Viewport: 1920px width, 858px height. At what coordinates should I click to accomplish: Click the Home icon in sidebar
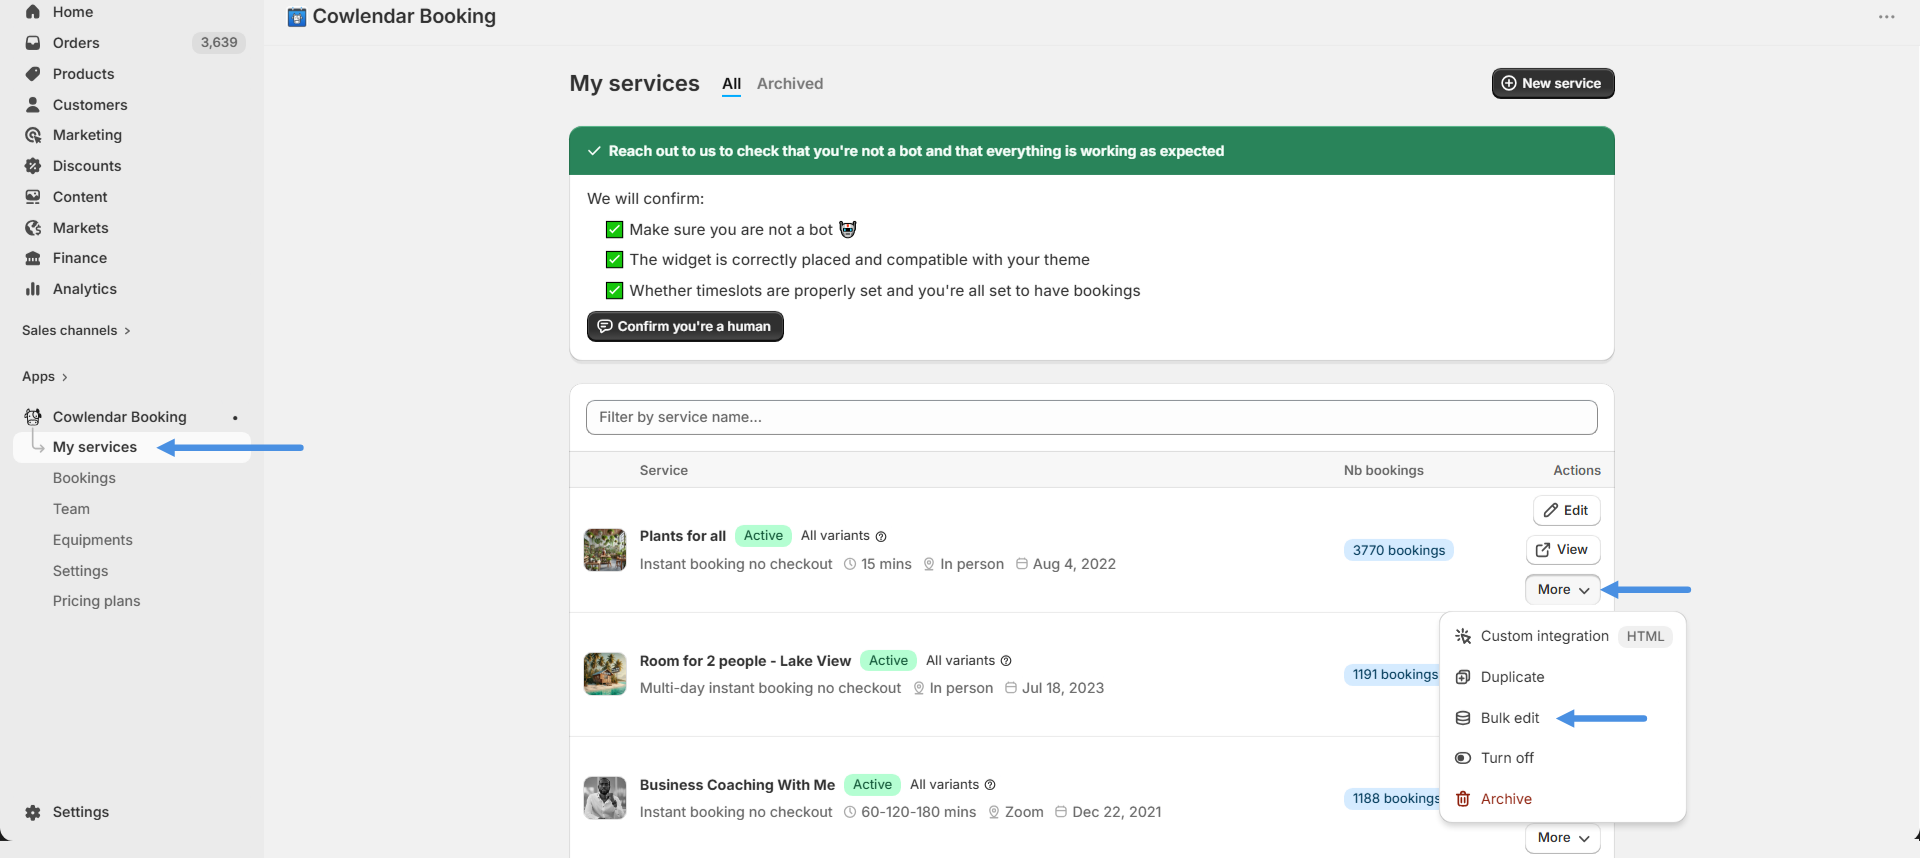point(33,12)
